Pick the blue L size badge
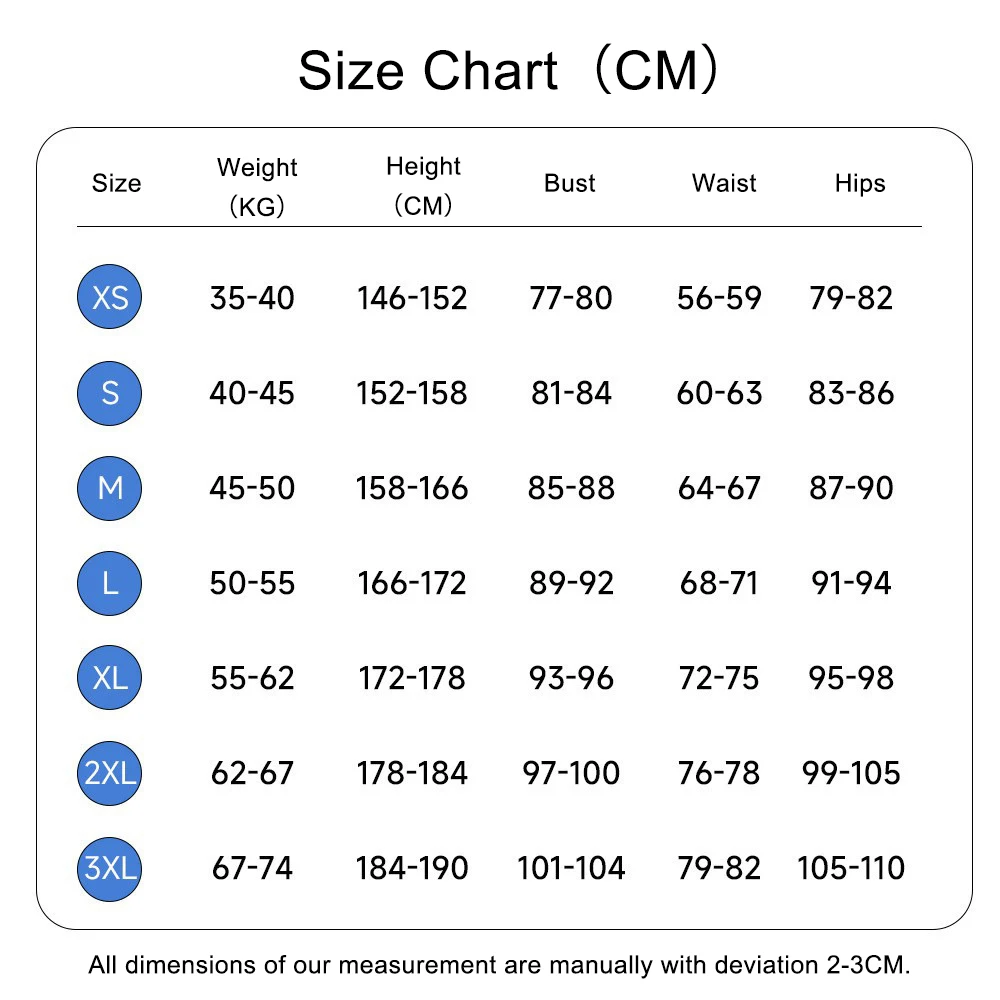Viewport: 1000px width, 1000px height. 110,582
